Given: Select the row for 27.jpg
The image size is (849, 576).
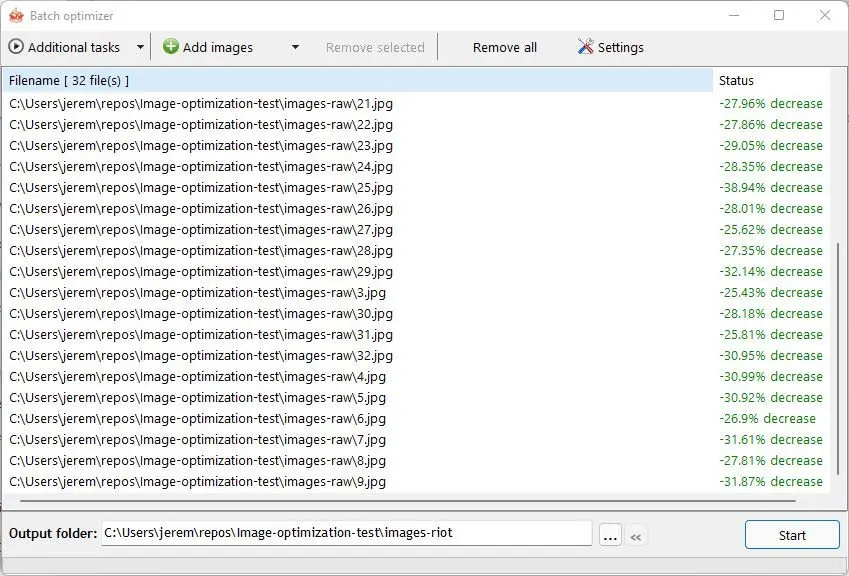Looking at the screenshot, I should tap(415, 230).
